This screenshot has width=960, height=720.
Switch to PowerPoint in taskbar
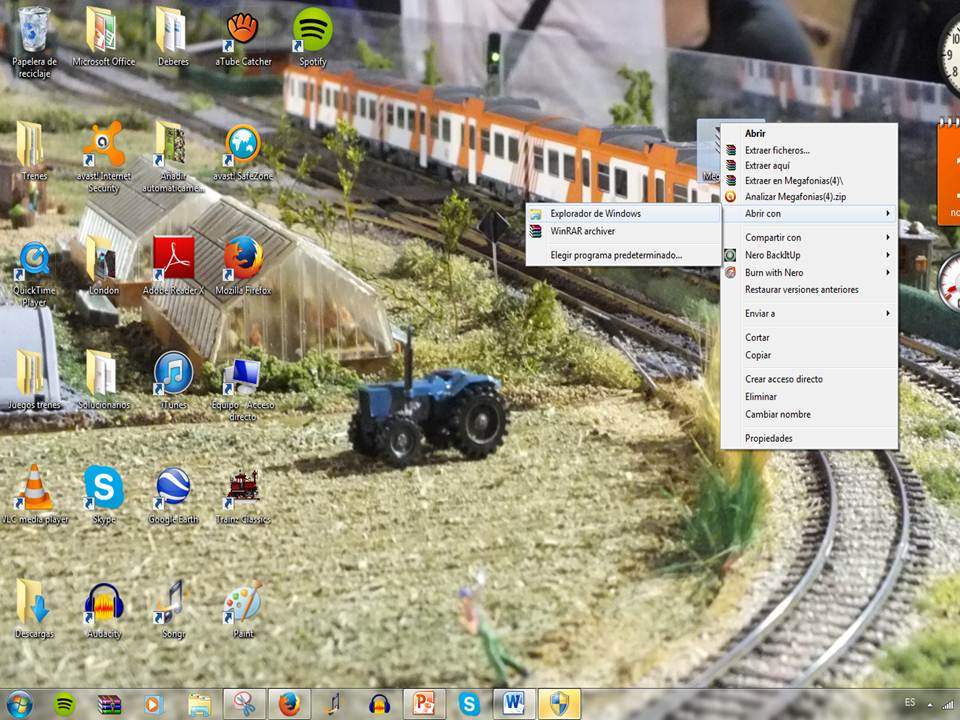pyautogui.click(x=424, y=704)
